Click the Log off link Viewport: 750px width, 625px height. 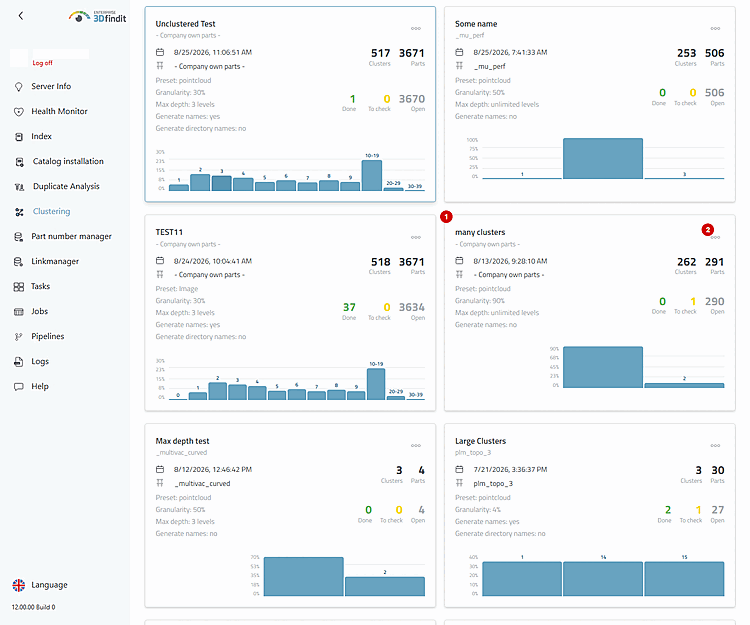click(42, 63)
